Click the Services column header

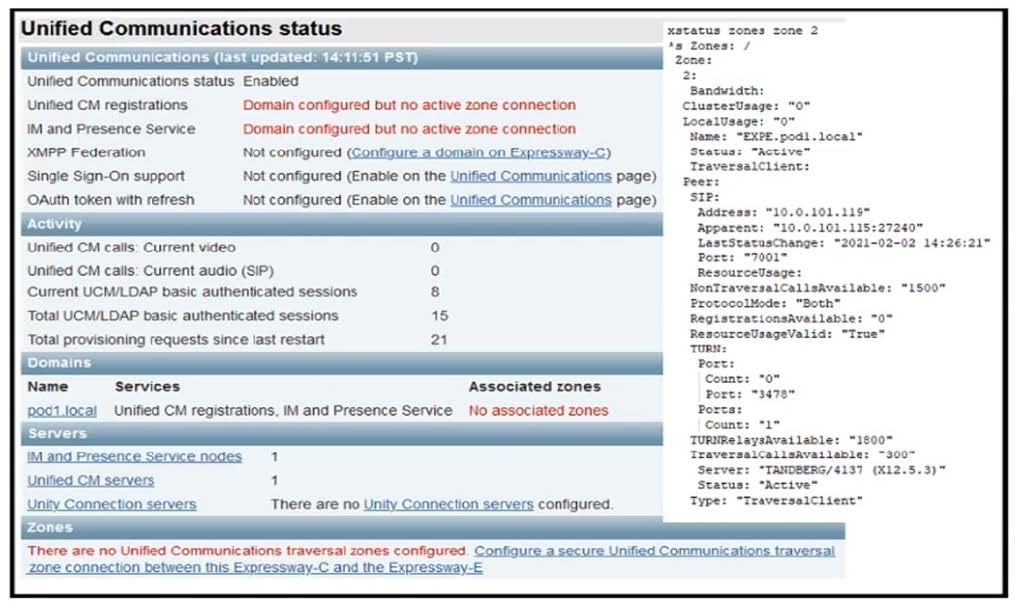pyautogui.click(x=147, y=386)
